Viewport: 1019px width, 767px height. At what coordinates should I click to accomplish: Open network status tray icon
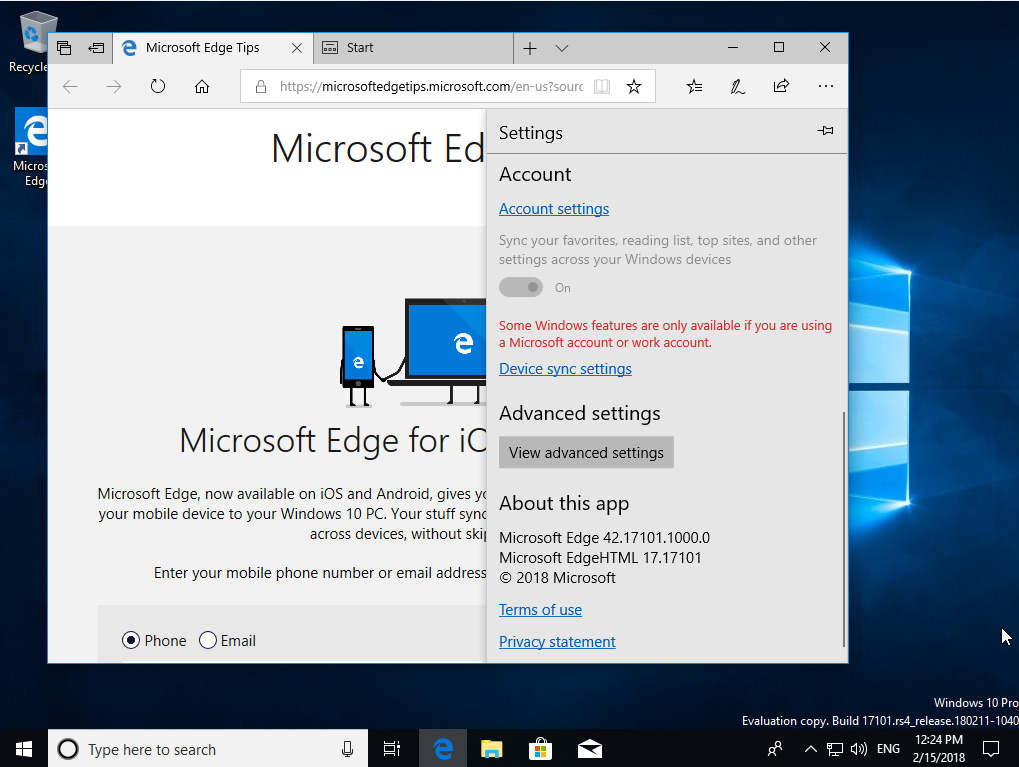click(834, 749)
